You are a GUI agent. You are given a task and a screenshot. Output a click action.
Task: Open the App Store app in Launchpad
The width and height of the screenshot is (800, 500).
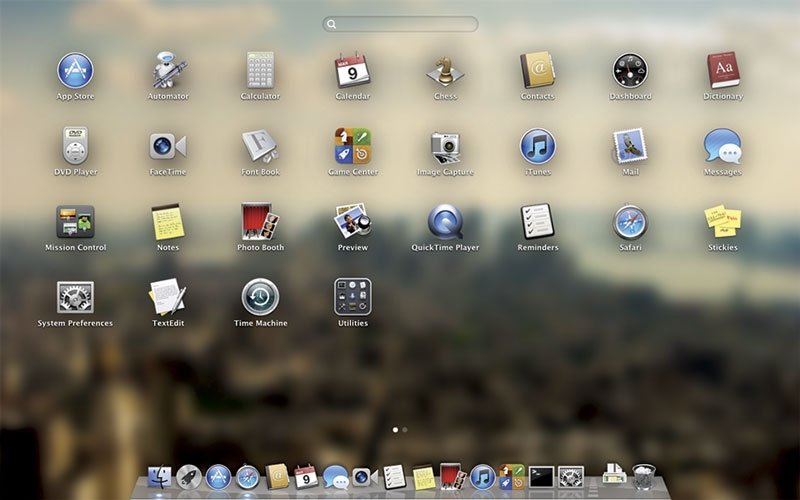coord(75,70)
